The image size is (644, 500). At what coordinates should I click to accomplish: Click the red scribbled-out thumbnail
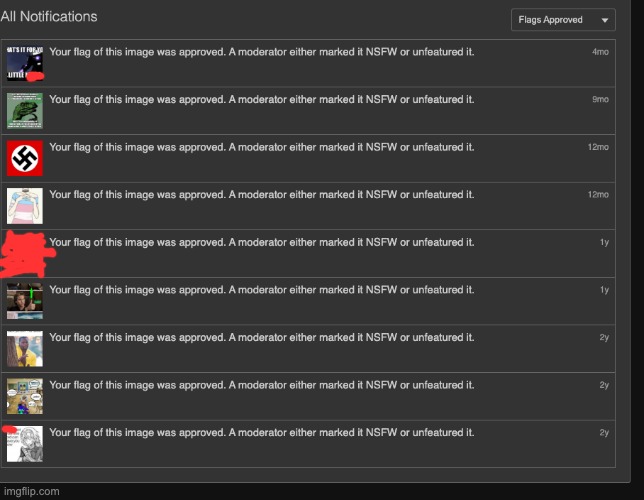[24, 252]
